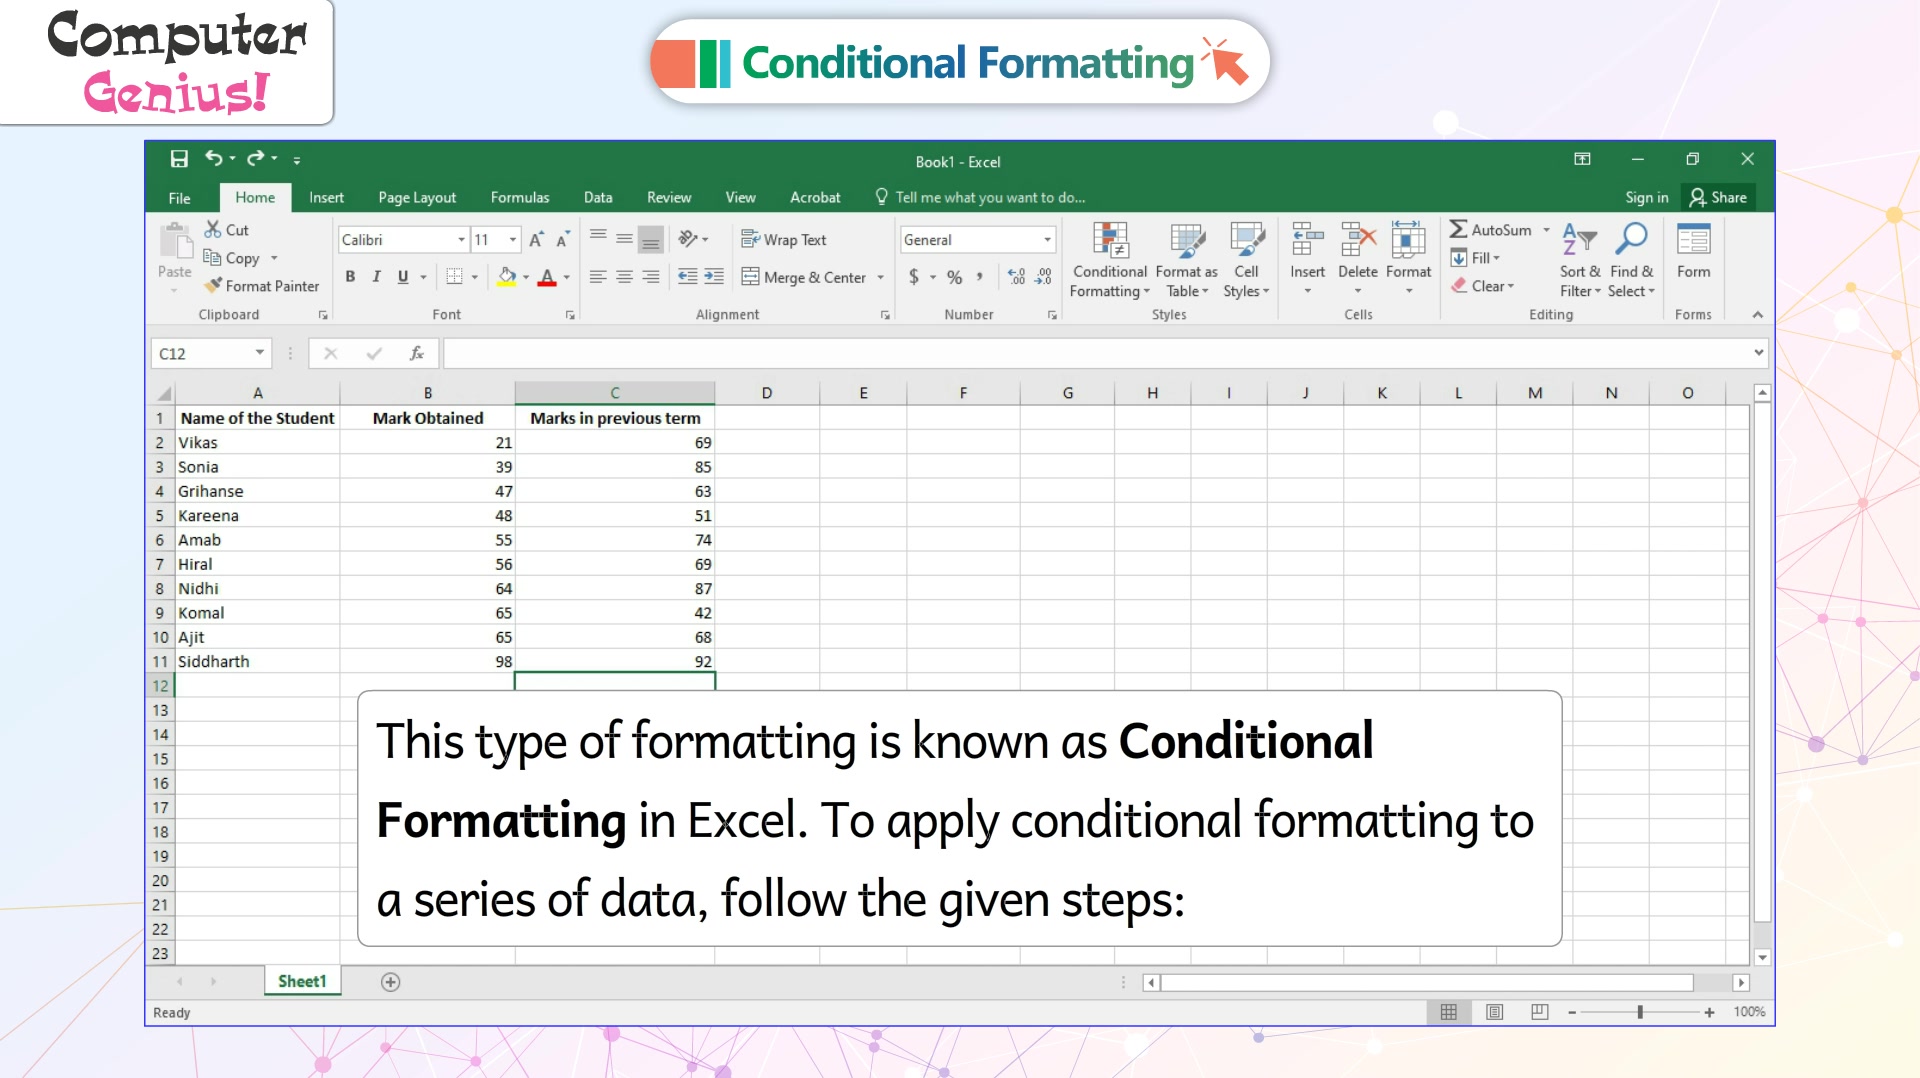Toggle Center horizontal alignment
This screenshot has width=1920, height=1078.
(x=624, y=277)
